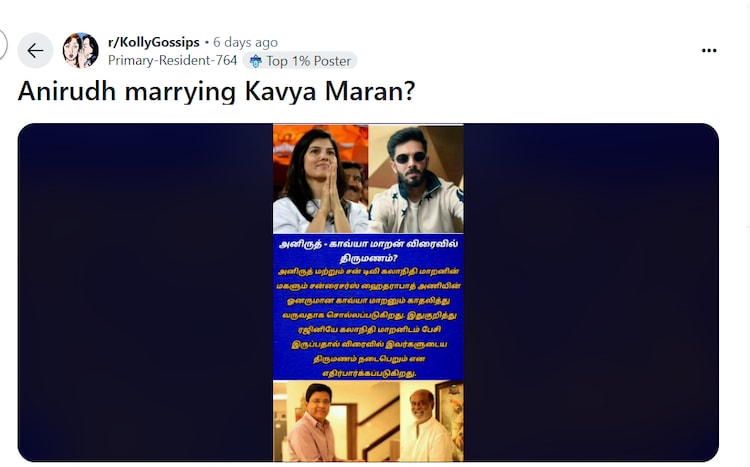Click the partial circular button at left edge
This screenshot has width=750, height=467.
[x=3, y=45]
